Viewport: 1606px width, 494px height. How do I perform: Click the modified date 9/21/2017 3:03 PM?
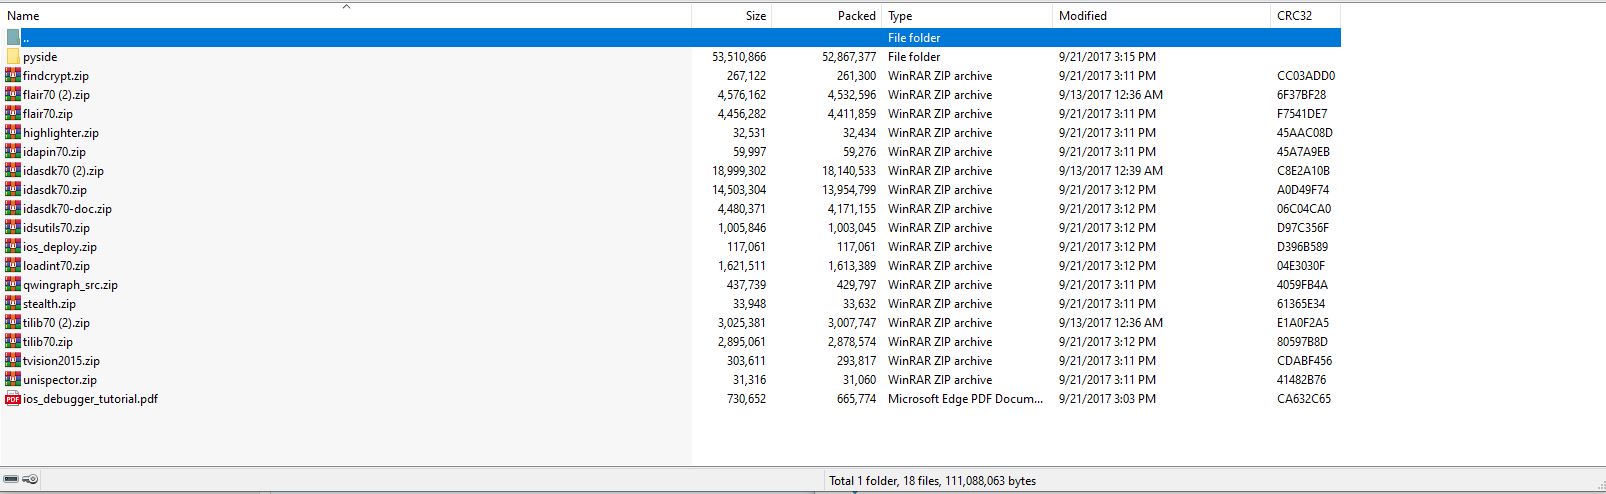[x=1107, y=399]
